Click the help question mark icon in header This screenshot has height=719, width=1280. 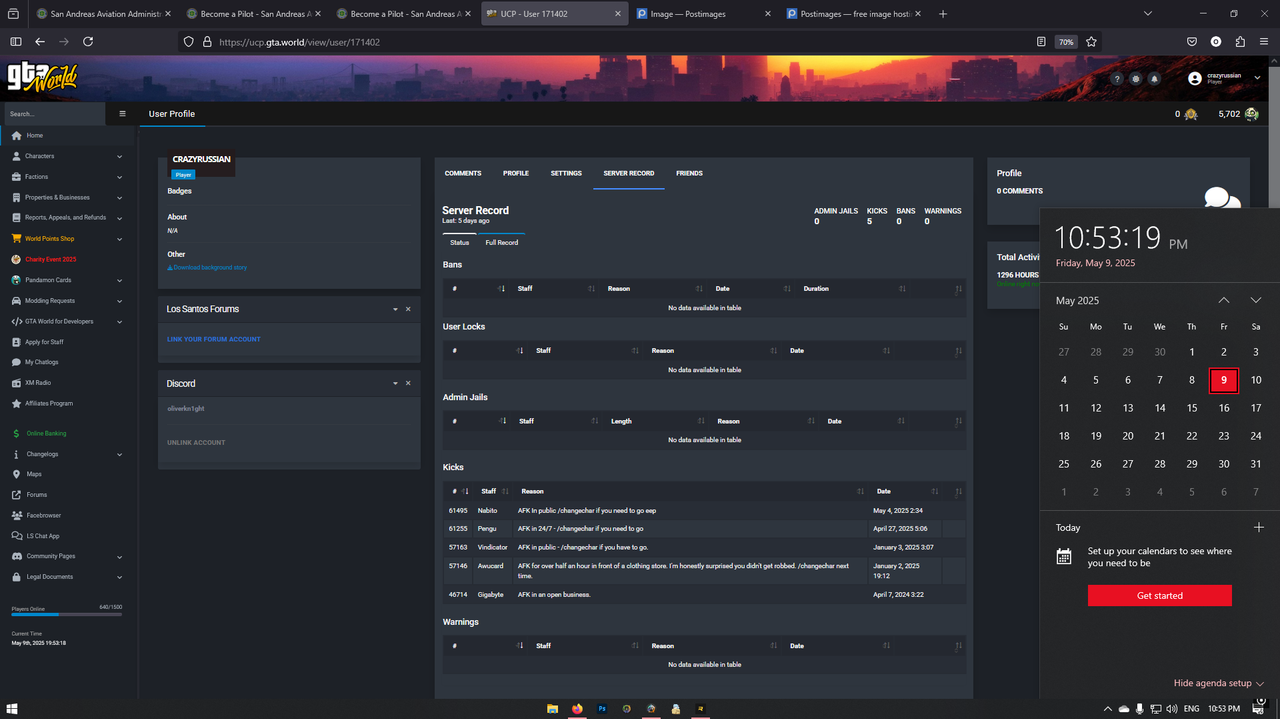click(1117, 78)
